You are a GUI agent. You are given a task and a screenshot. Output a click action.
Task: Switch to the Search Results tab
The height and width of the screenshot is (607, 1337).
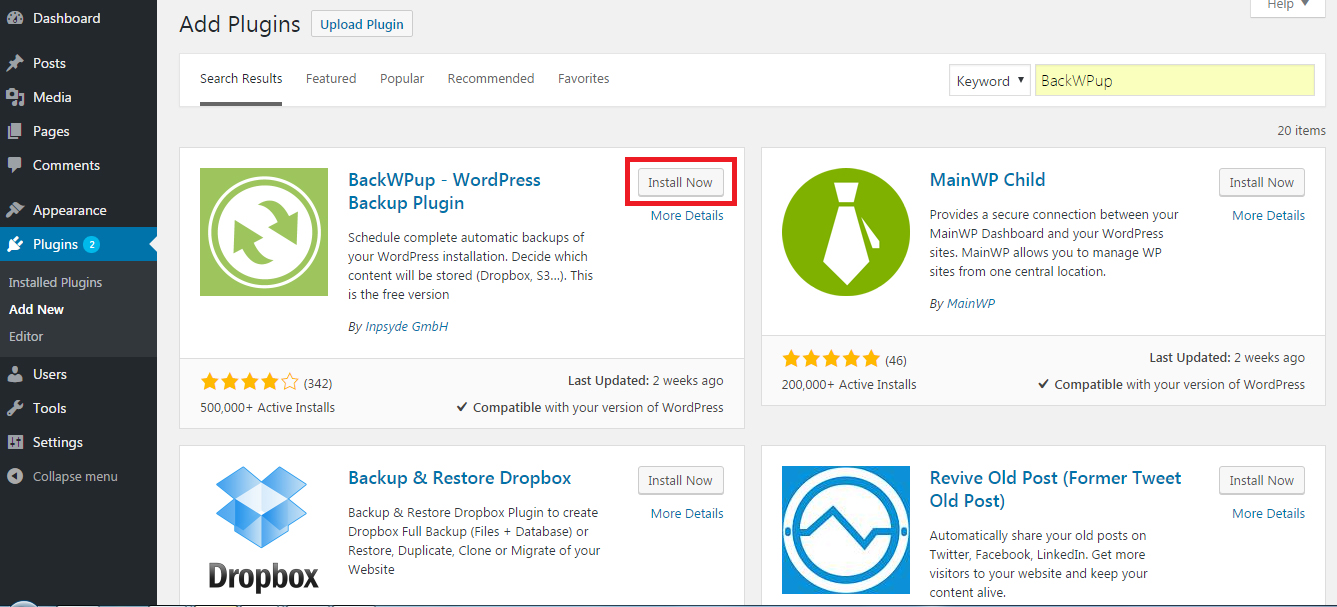241,79
